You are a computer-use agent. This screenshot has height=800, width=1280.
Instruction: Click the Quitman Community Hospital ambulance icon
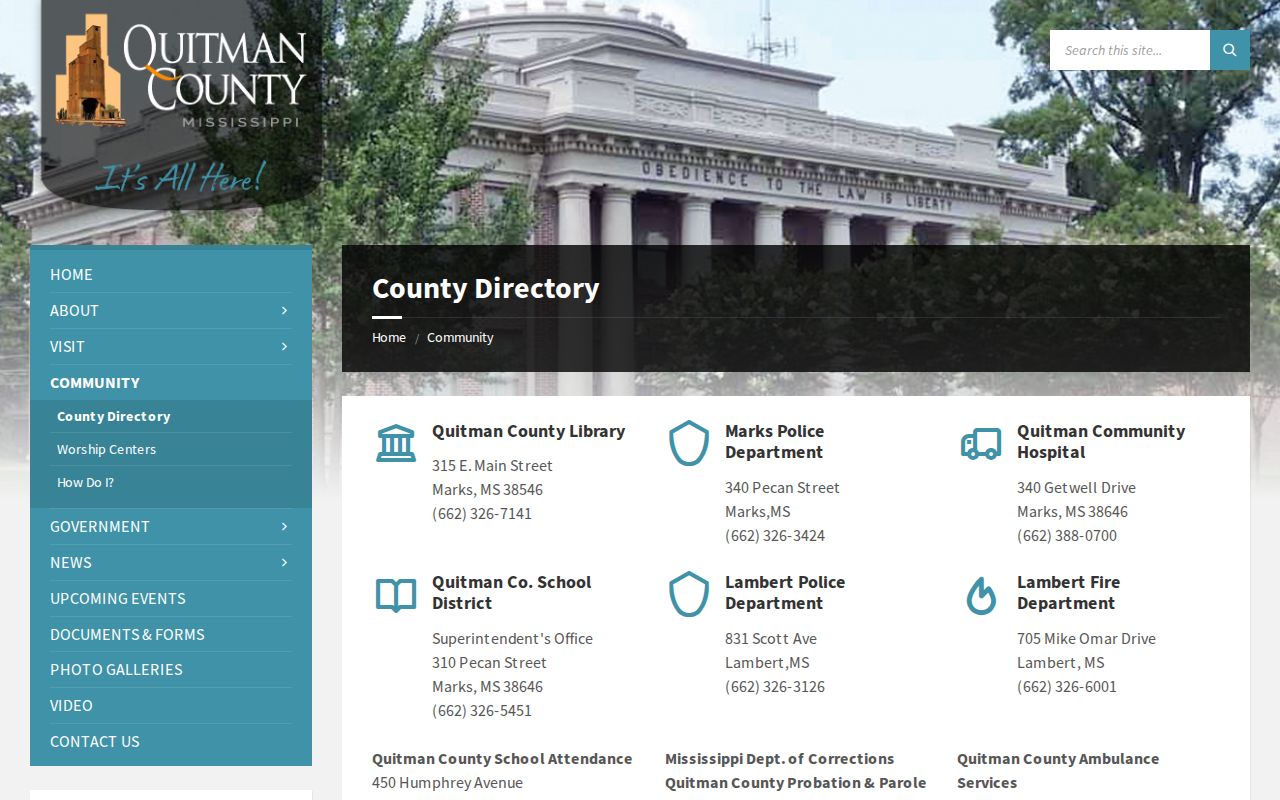[x=981, y=443]
